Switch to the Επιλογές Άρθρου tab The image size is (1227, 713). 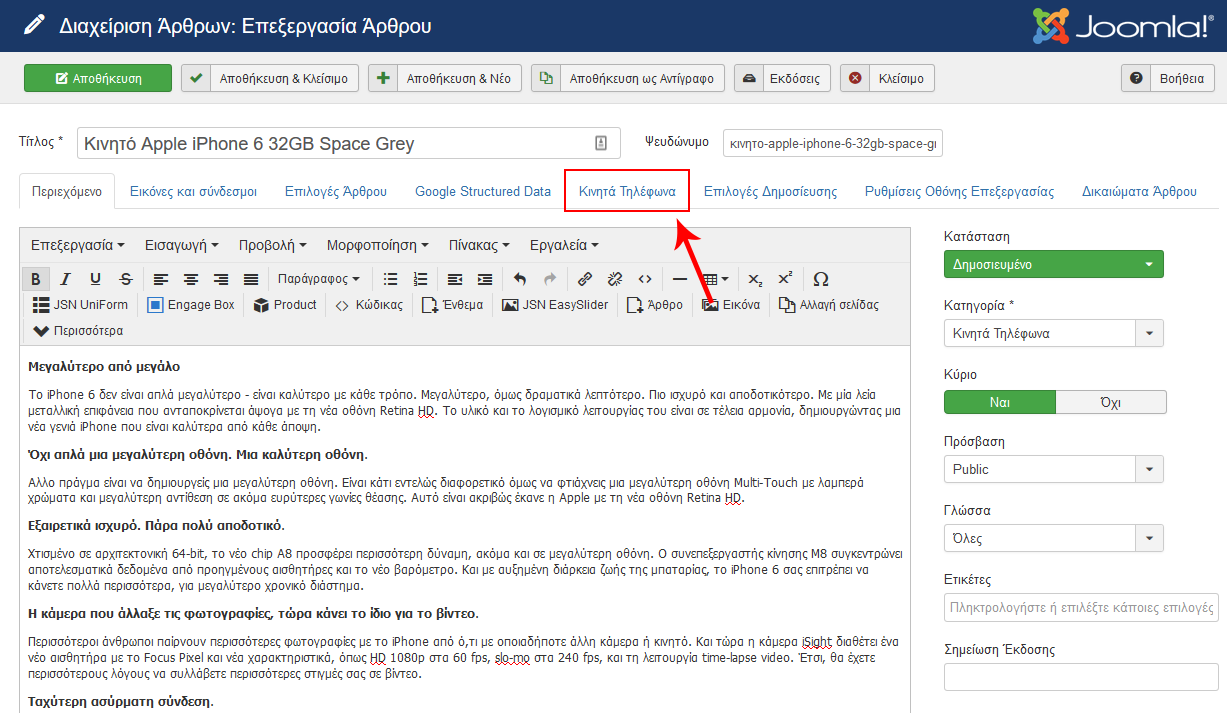tap(336, 192)
